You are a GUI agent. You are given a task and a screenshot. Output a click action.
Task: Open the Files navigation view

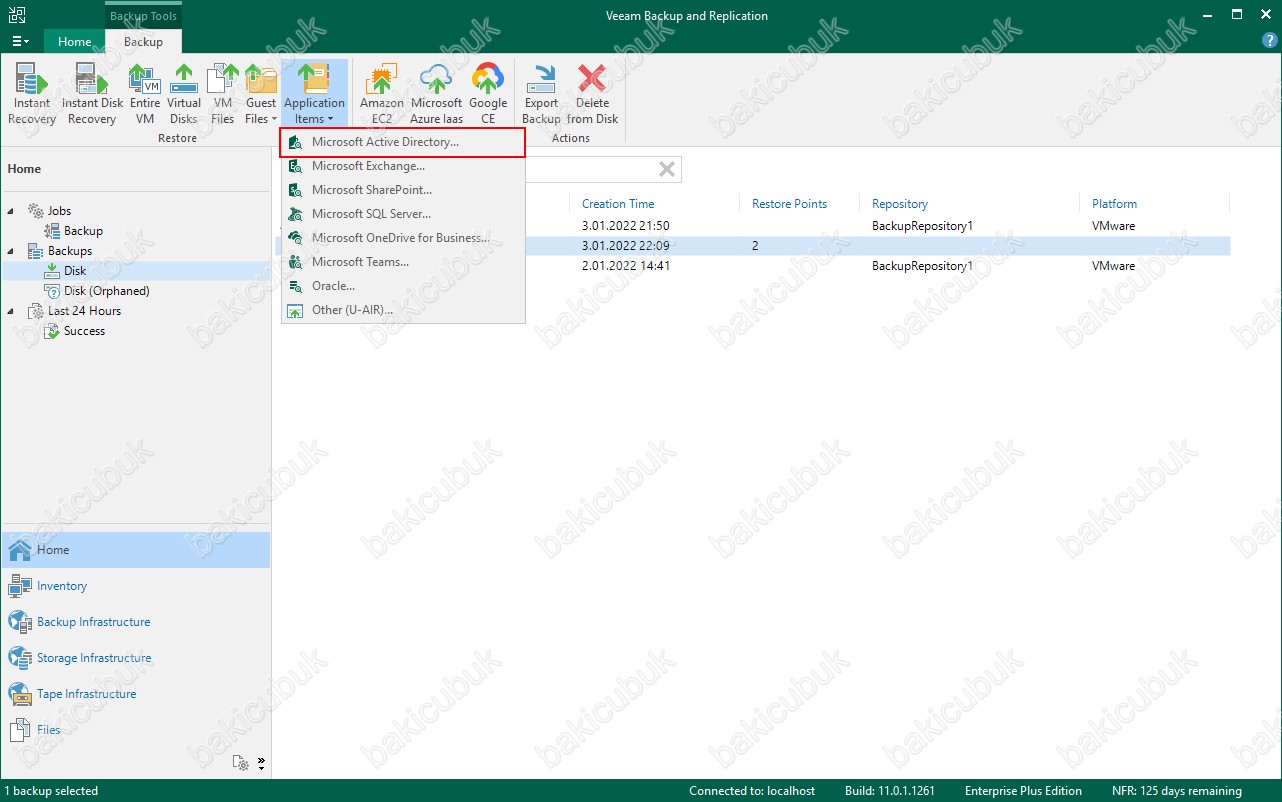tap(136, 730)
